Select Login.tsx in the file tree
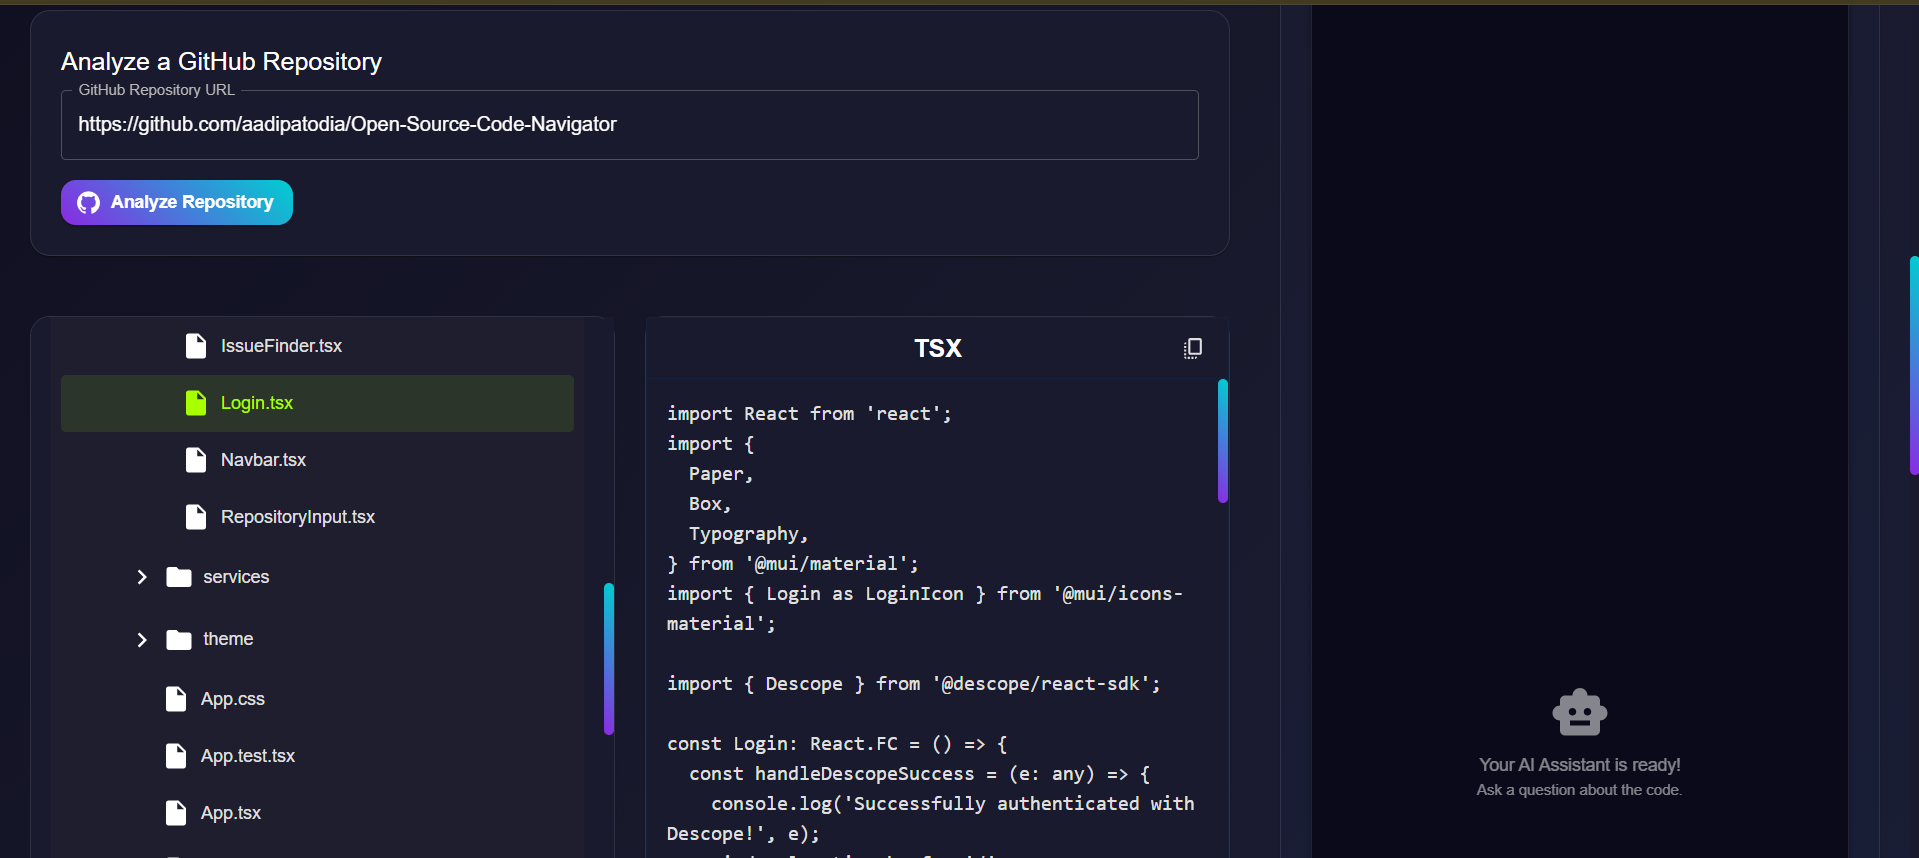1919x858 pixels. (x=317, y=403)
